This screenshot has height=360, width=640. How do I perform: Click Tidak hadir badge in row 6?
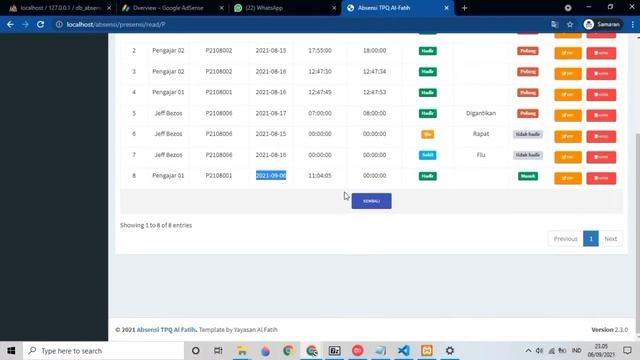[528, 134]
